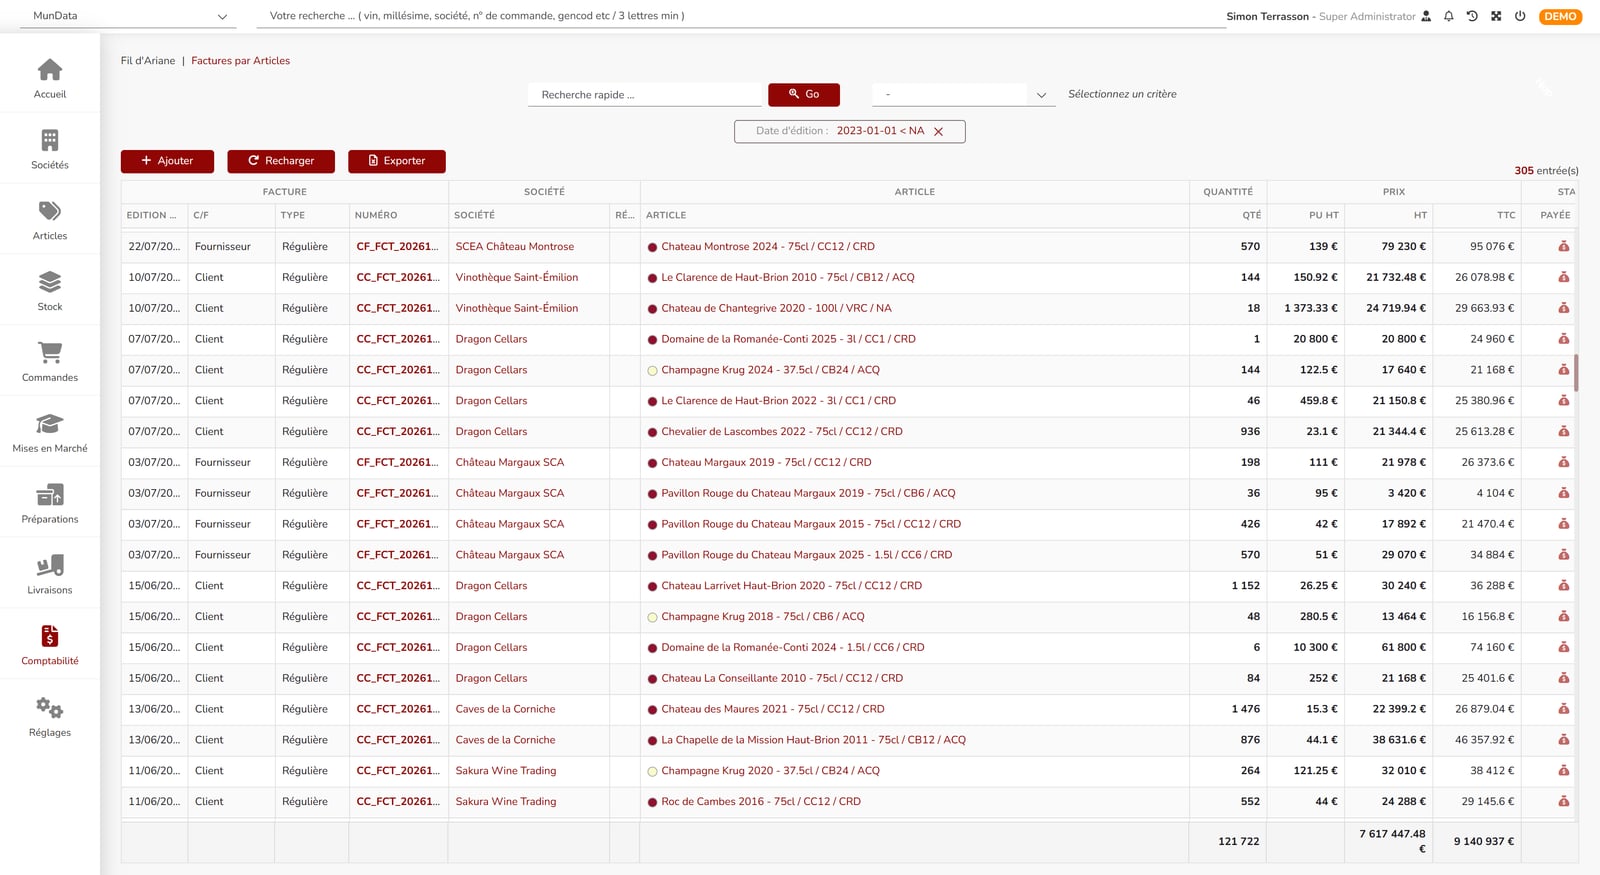Open Mises en Marché section

(50, 433)
